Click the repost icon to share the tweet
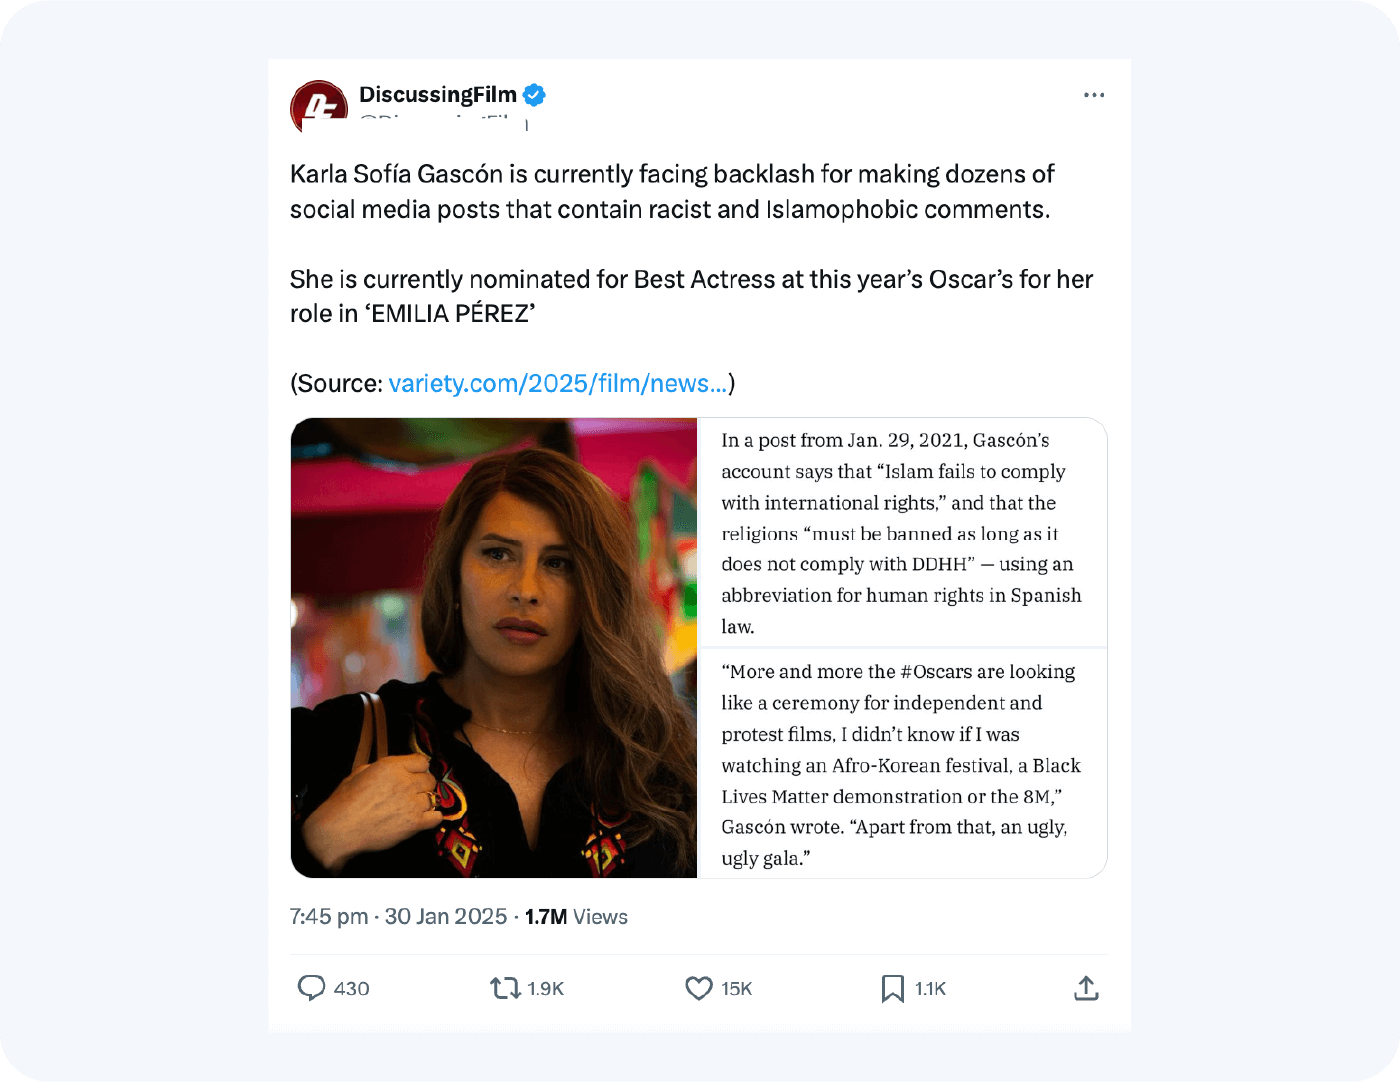Viewport: 1400px width, 1082px height. (x=505, y=988)
